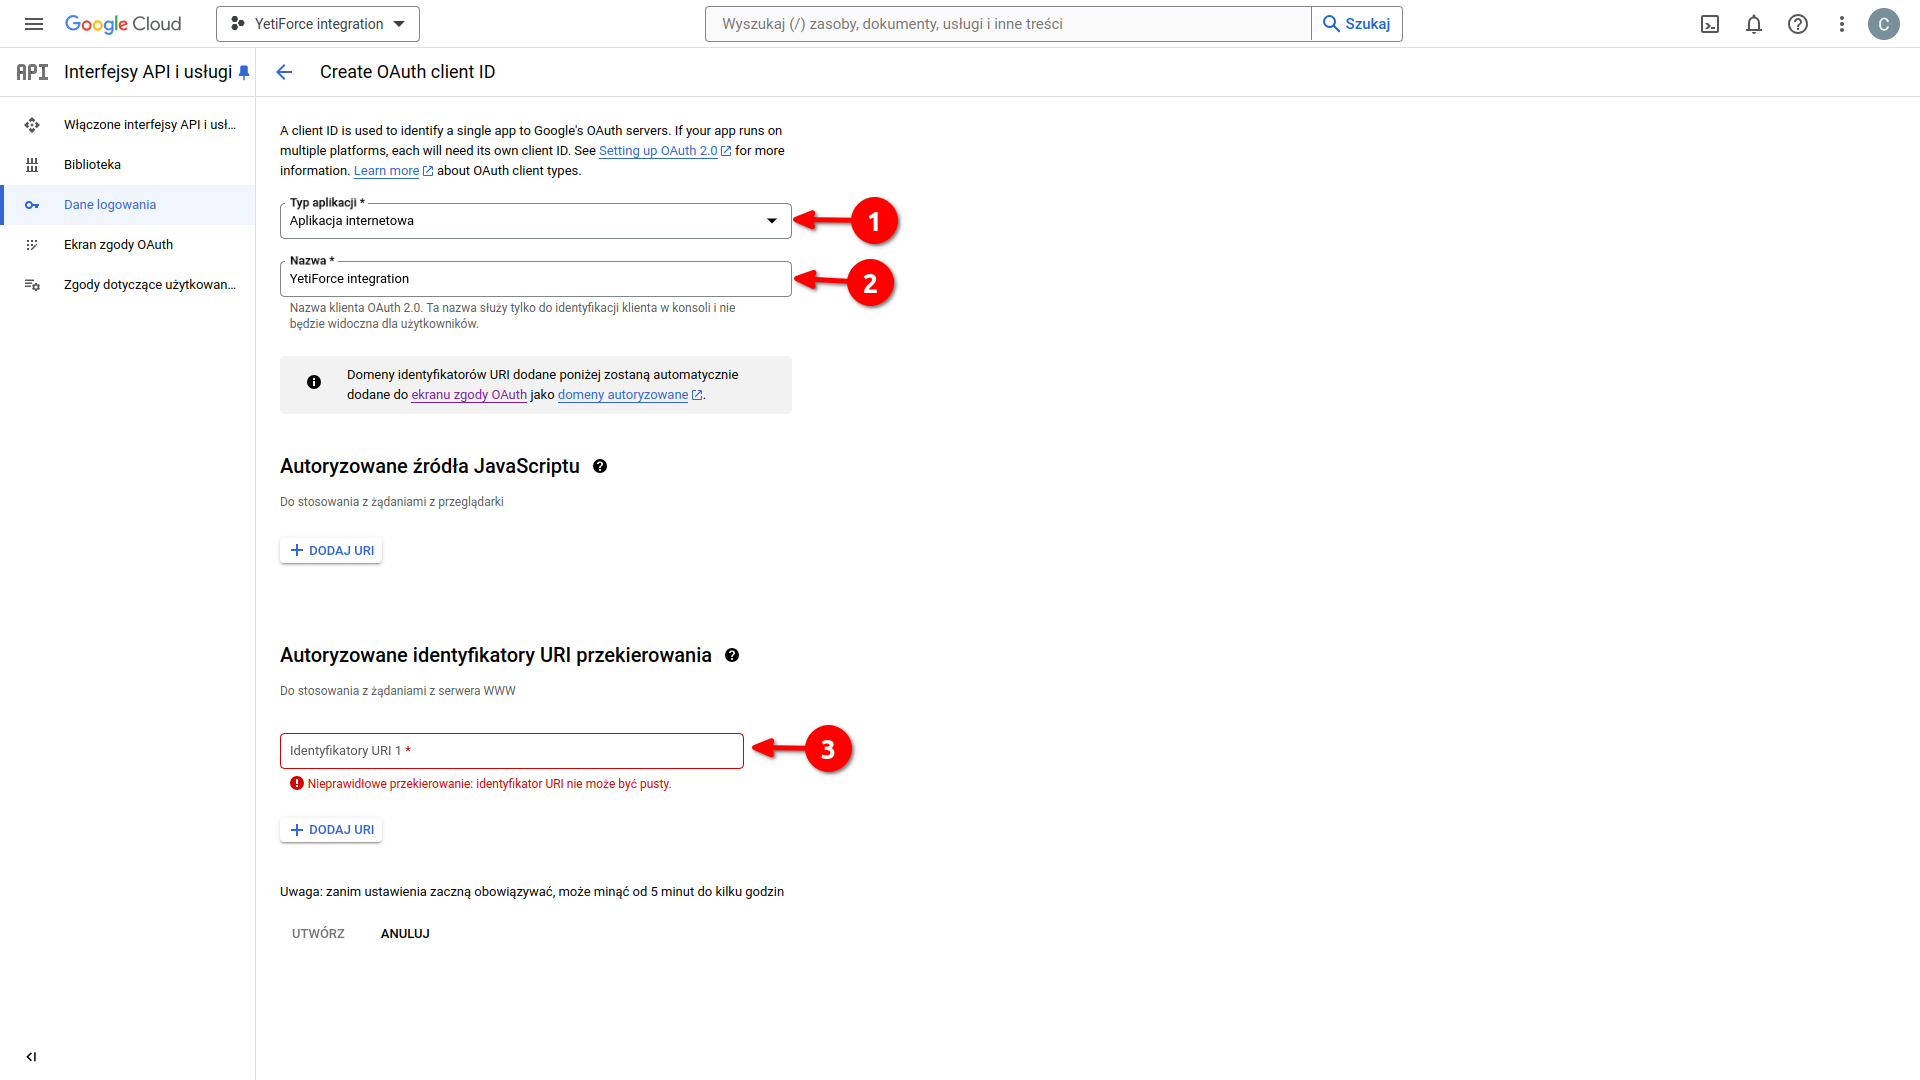
Task: Open the user account avatar
Action: coord(1884,24)
